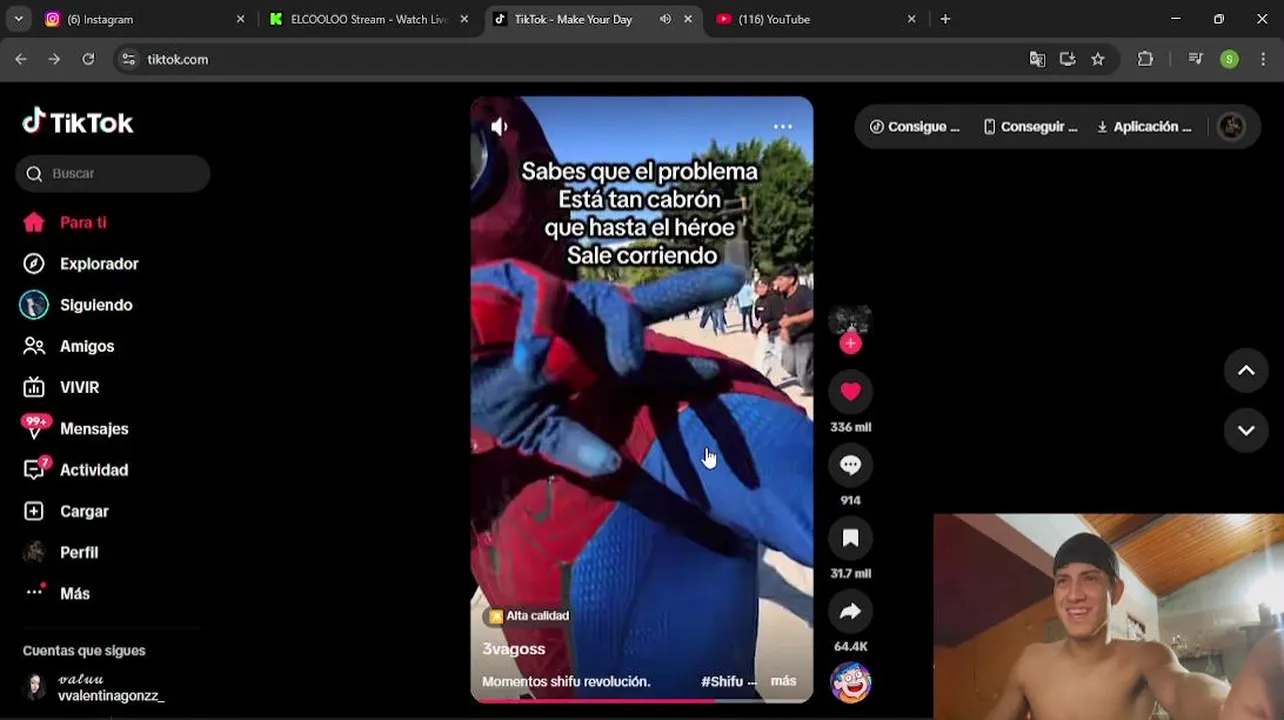Open the browser extensions puzzle icon
The height and width of the screenshot is (720, 1284).
(x=1146, y=59)
